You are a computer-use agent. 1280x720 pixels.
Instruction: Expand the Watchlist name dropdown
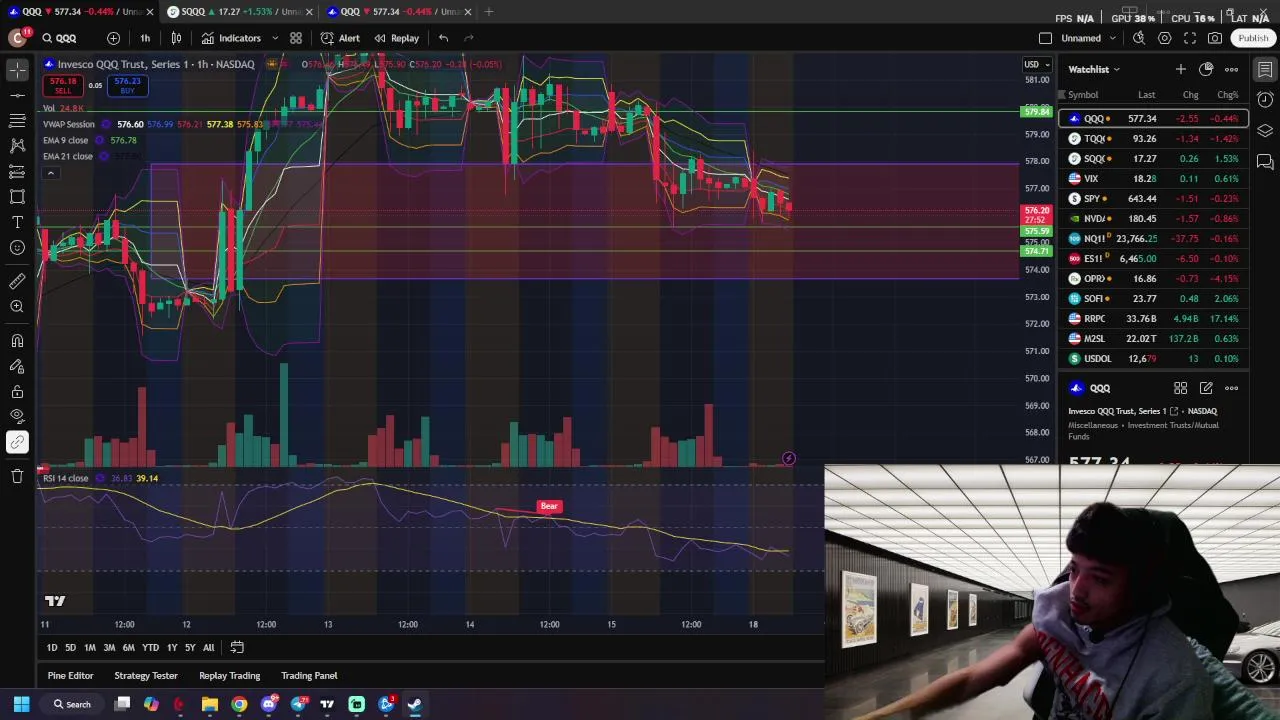coord(1094,69)
